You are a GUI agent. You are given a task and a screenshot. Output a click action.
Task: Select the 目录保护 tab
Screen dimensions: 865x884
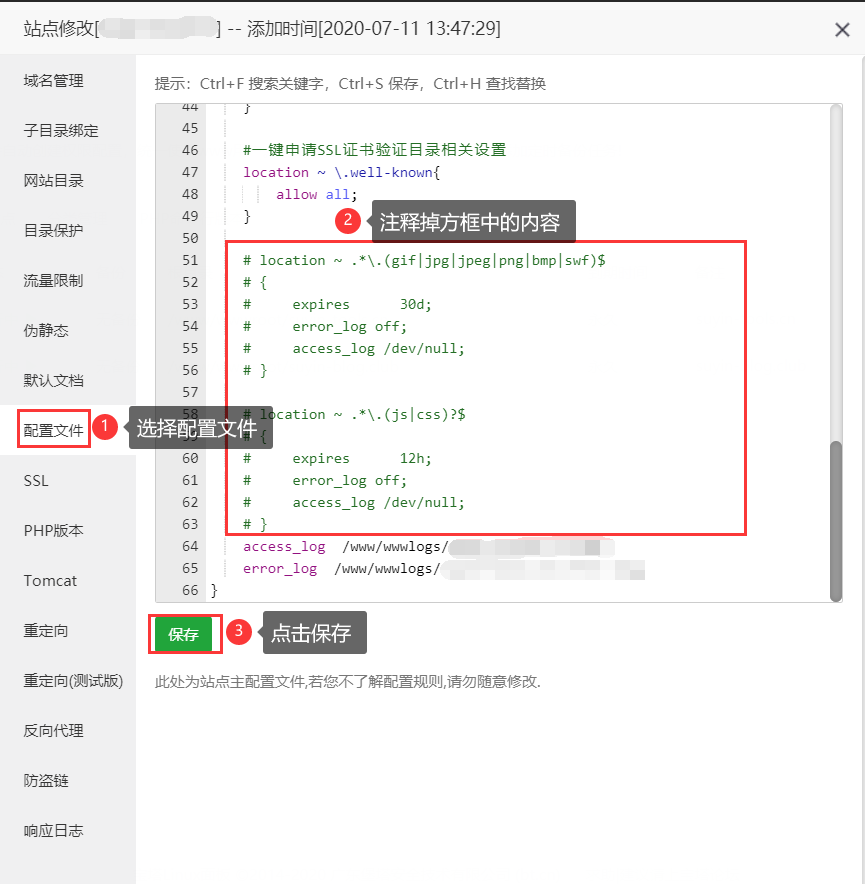click(x=54, y=231)
